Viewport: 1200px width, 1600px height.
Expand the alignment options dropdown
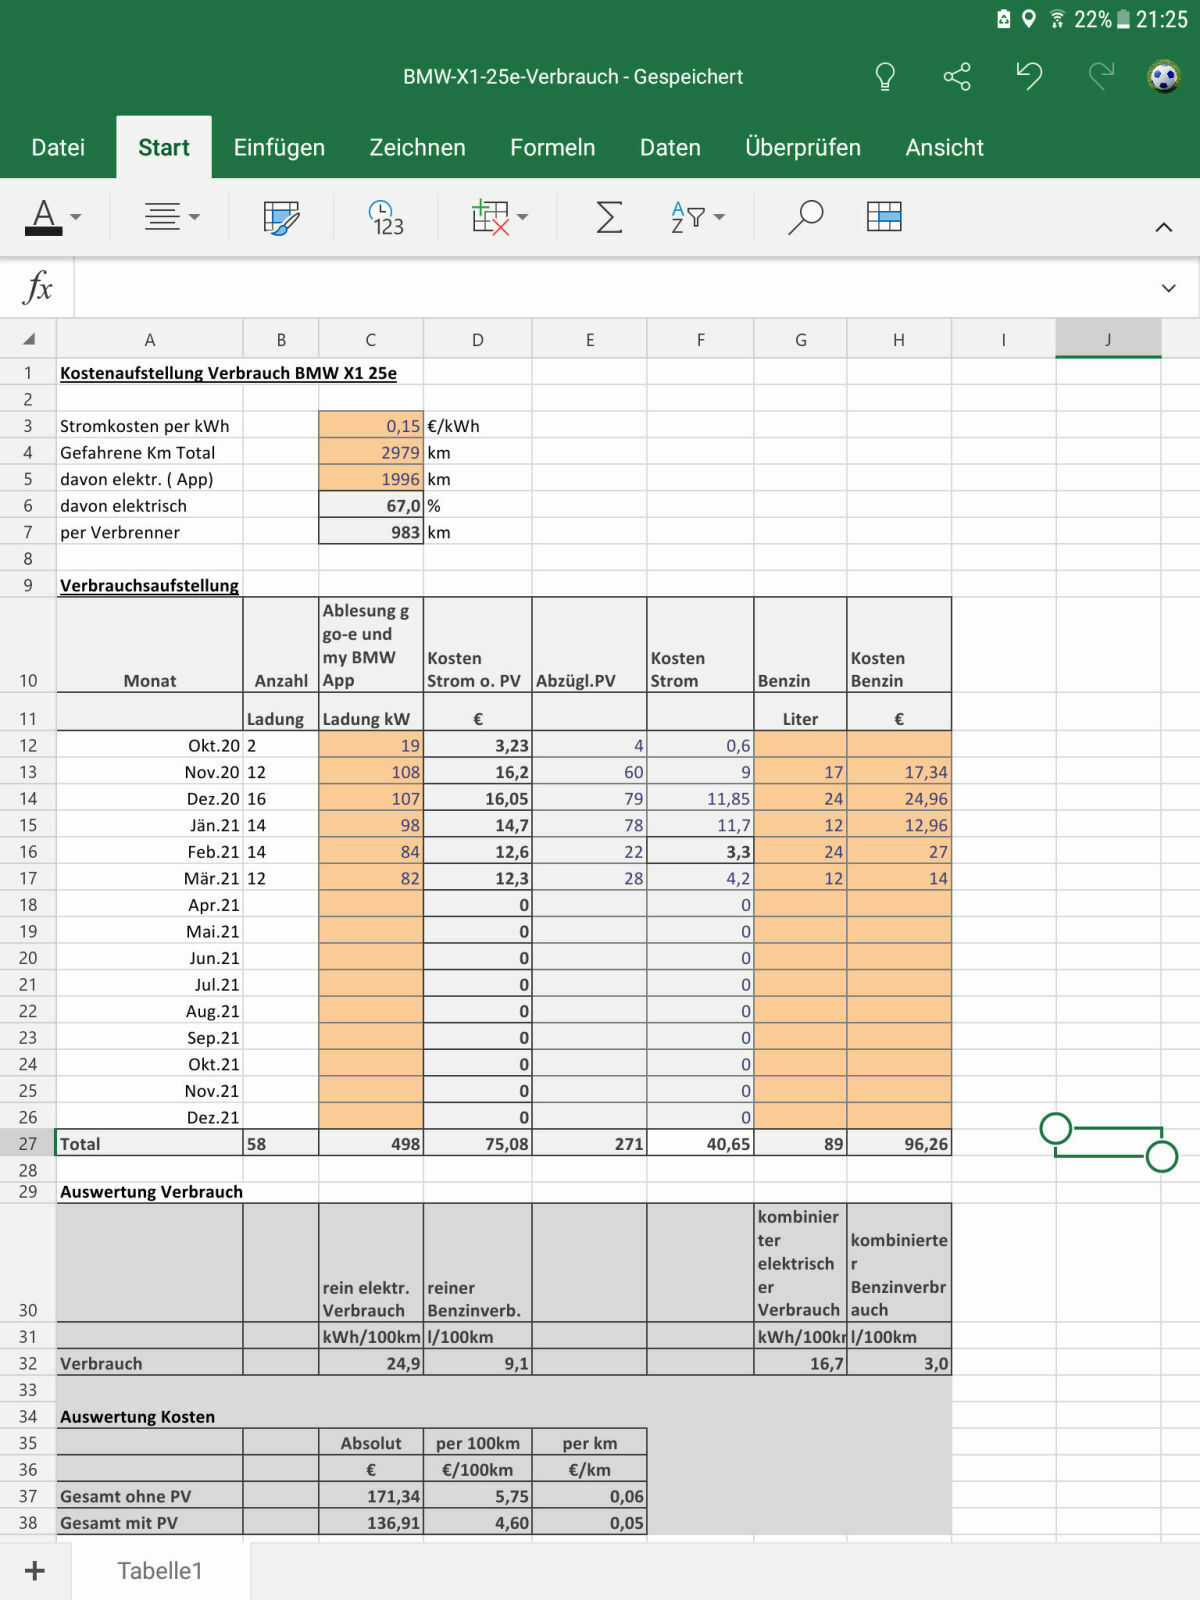tap(195, 217)
